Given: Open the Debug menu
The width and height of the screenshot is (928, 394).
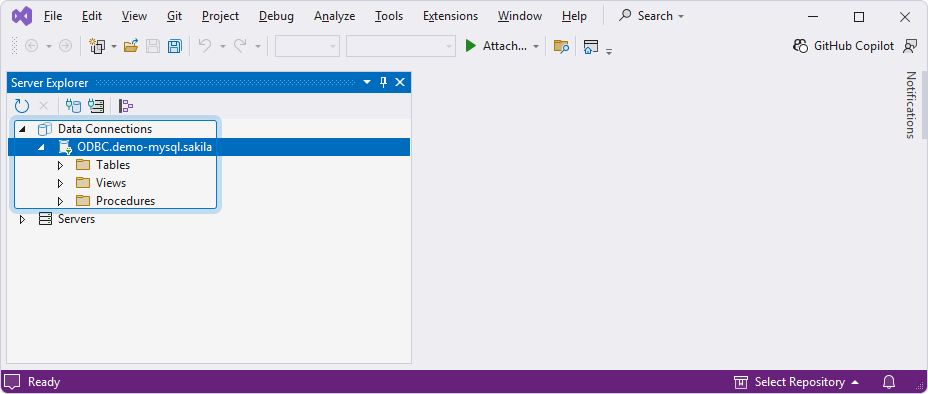Looking at the screenshot, I should 276,16.
